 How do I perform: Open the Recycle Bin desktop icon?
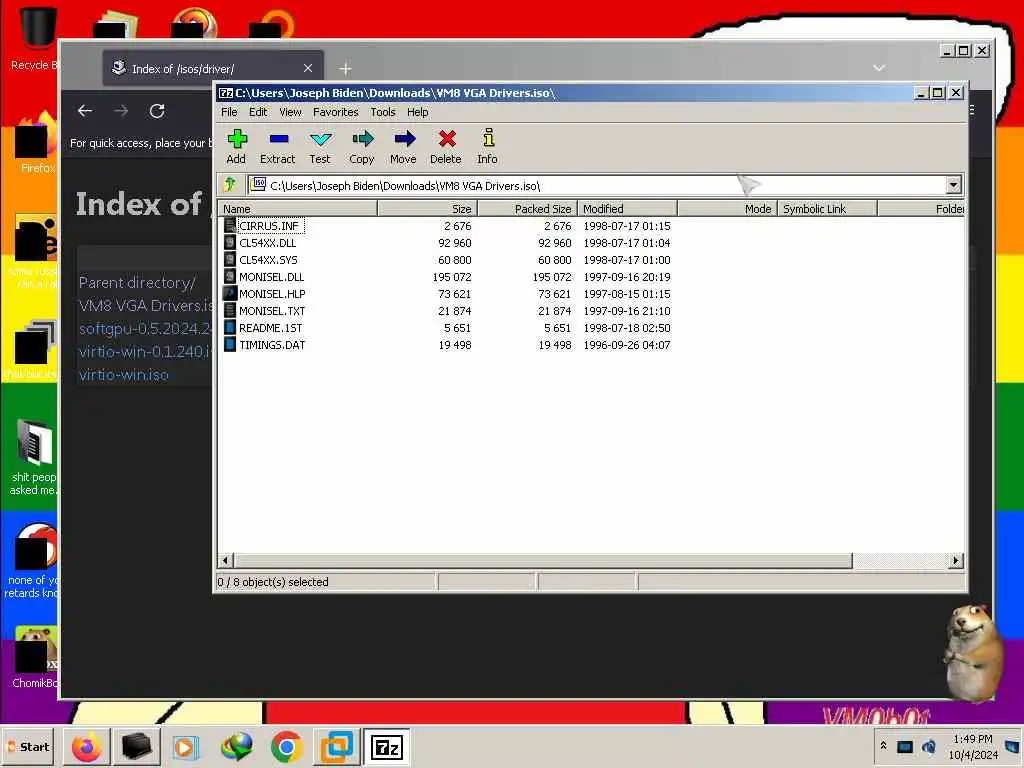[x=37, y=38]
